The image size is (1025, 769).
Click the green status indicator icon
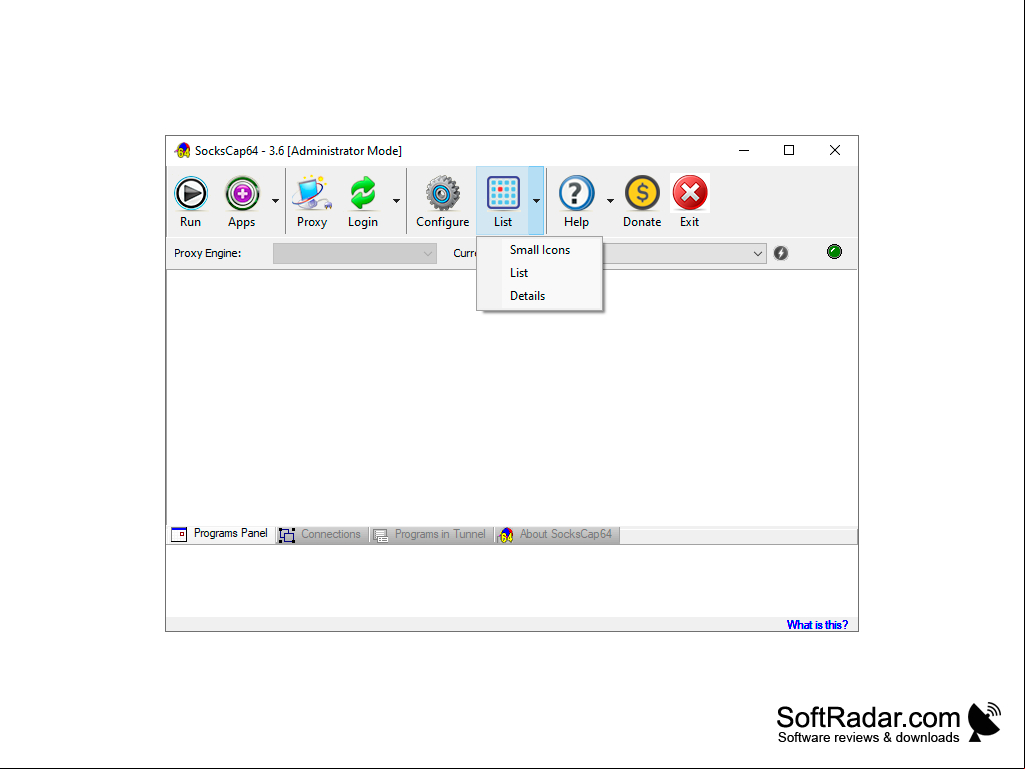tap(834, 252)
